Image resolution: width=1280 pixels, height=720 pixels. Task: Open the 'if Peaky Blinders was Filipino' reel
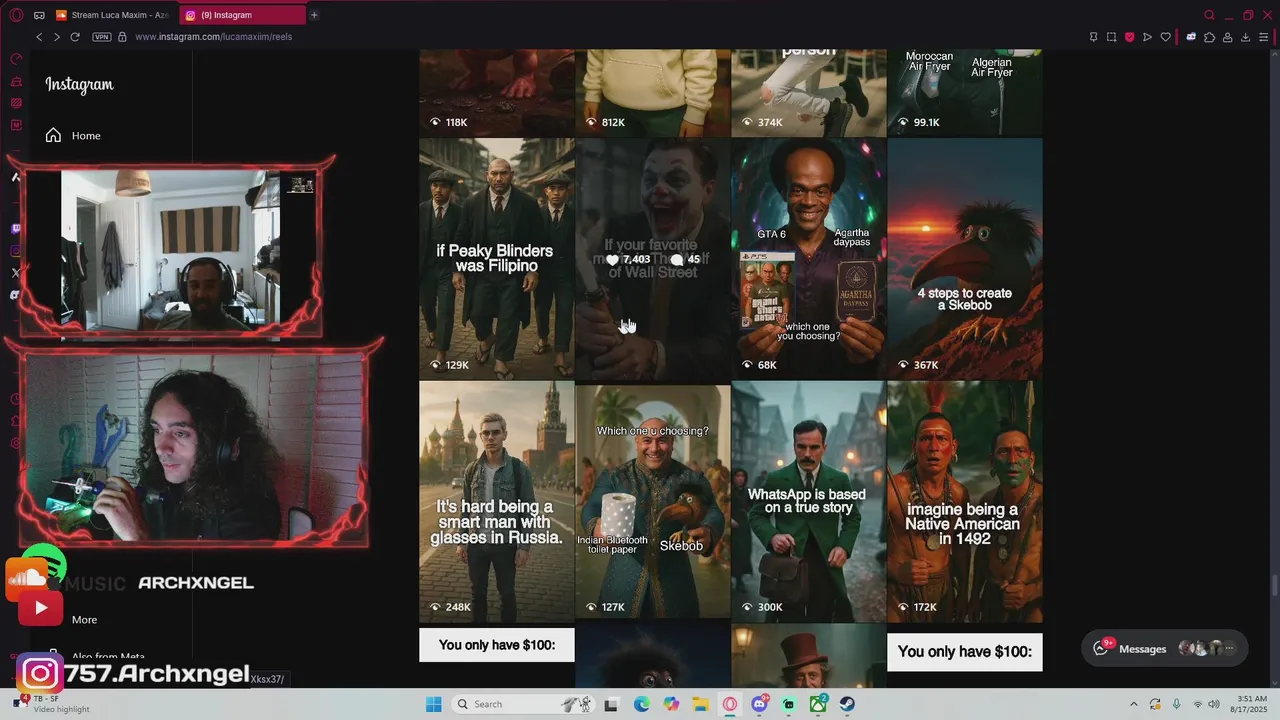[x=497, y=258]
